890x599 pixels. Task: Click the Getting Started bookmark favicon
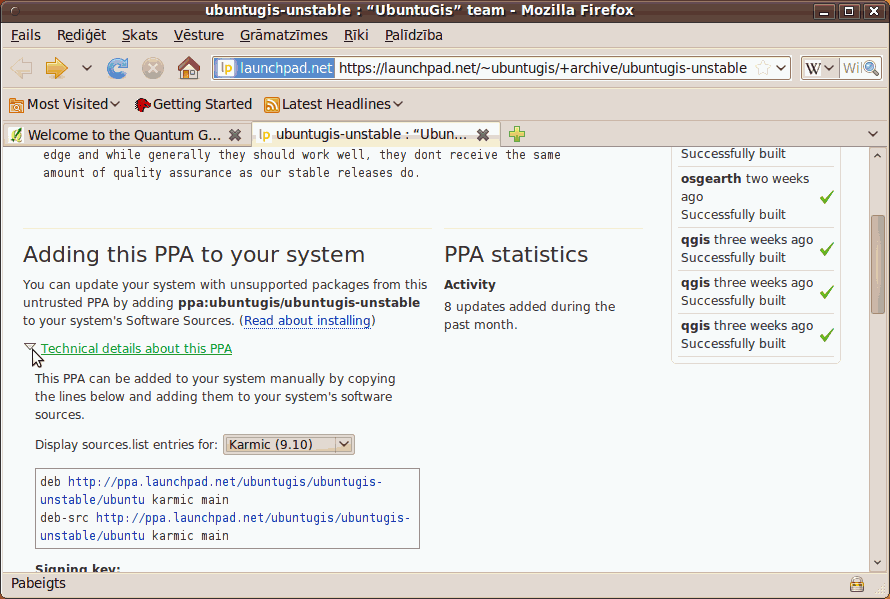click(x=142, y=104)
